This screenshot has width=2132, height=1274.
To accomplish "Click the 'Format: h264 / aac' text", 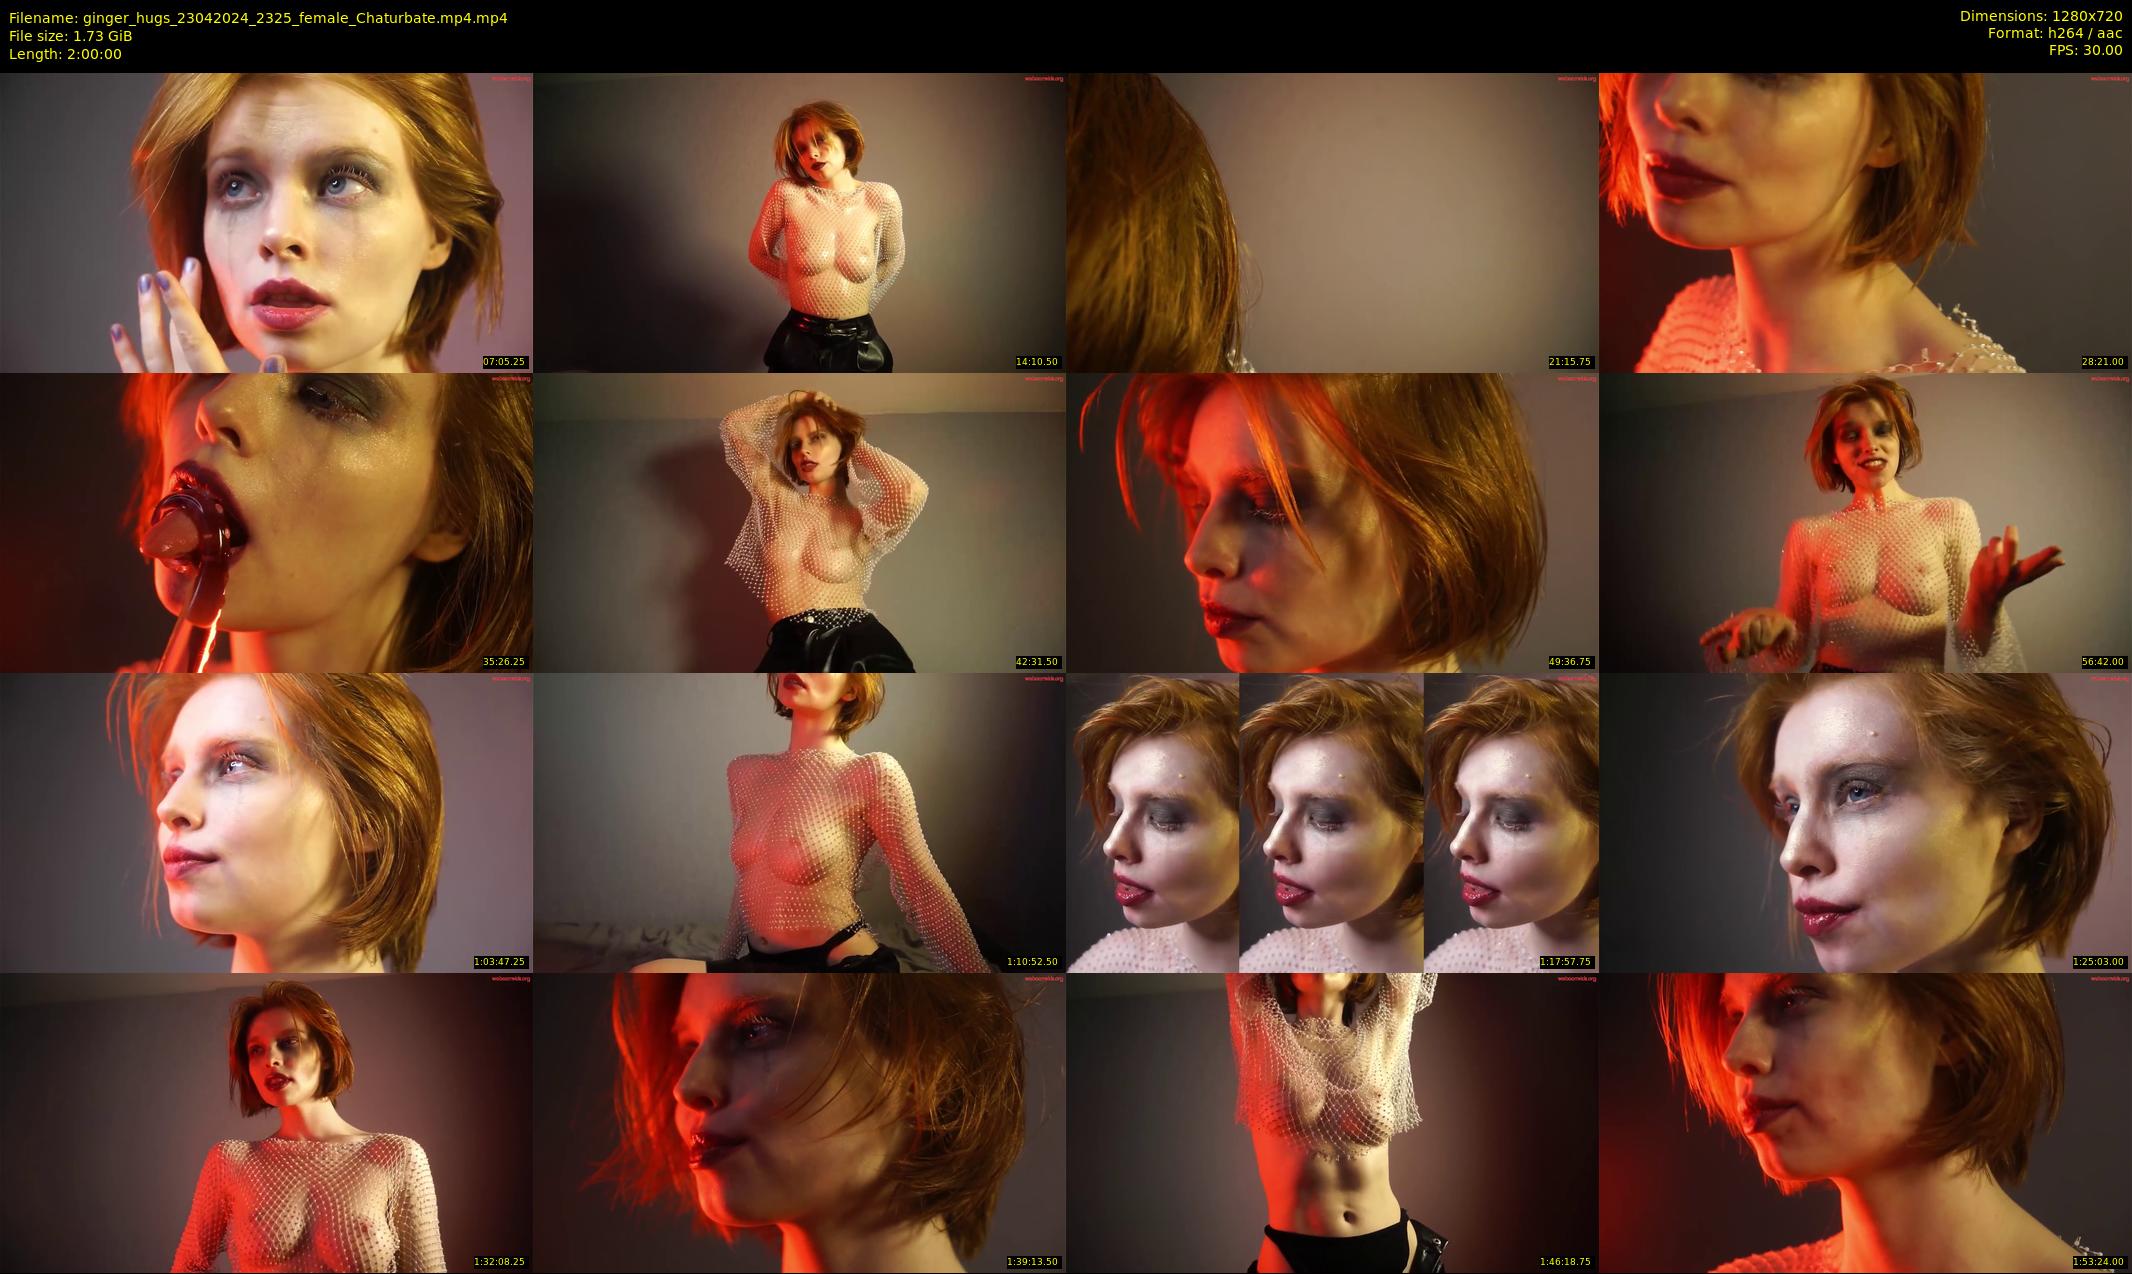I will click(2055, 33).
